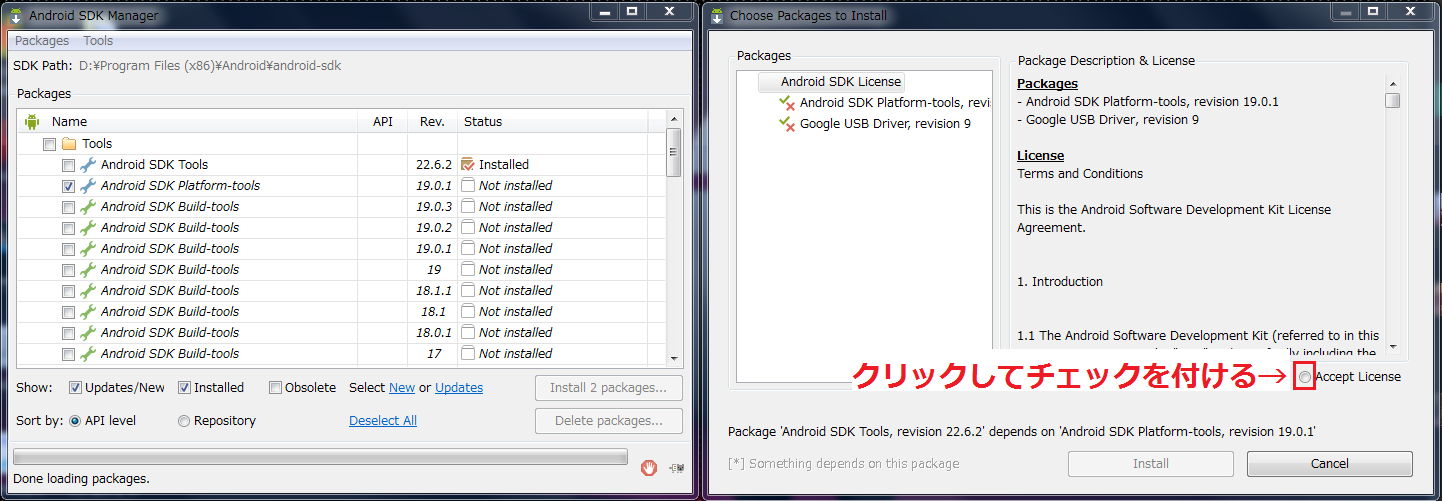Click the Status column header
This screenshot has height=501, width=1442.
coord(553,122)
